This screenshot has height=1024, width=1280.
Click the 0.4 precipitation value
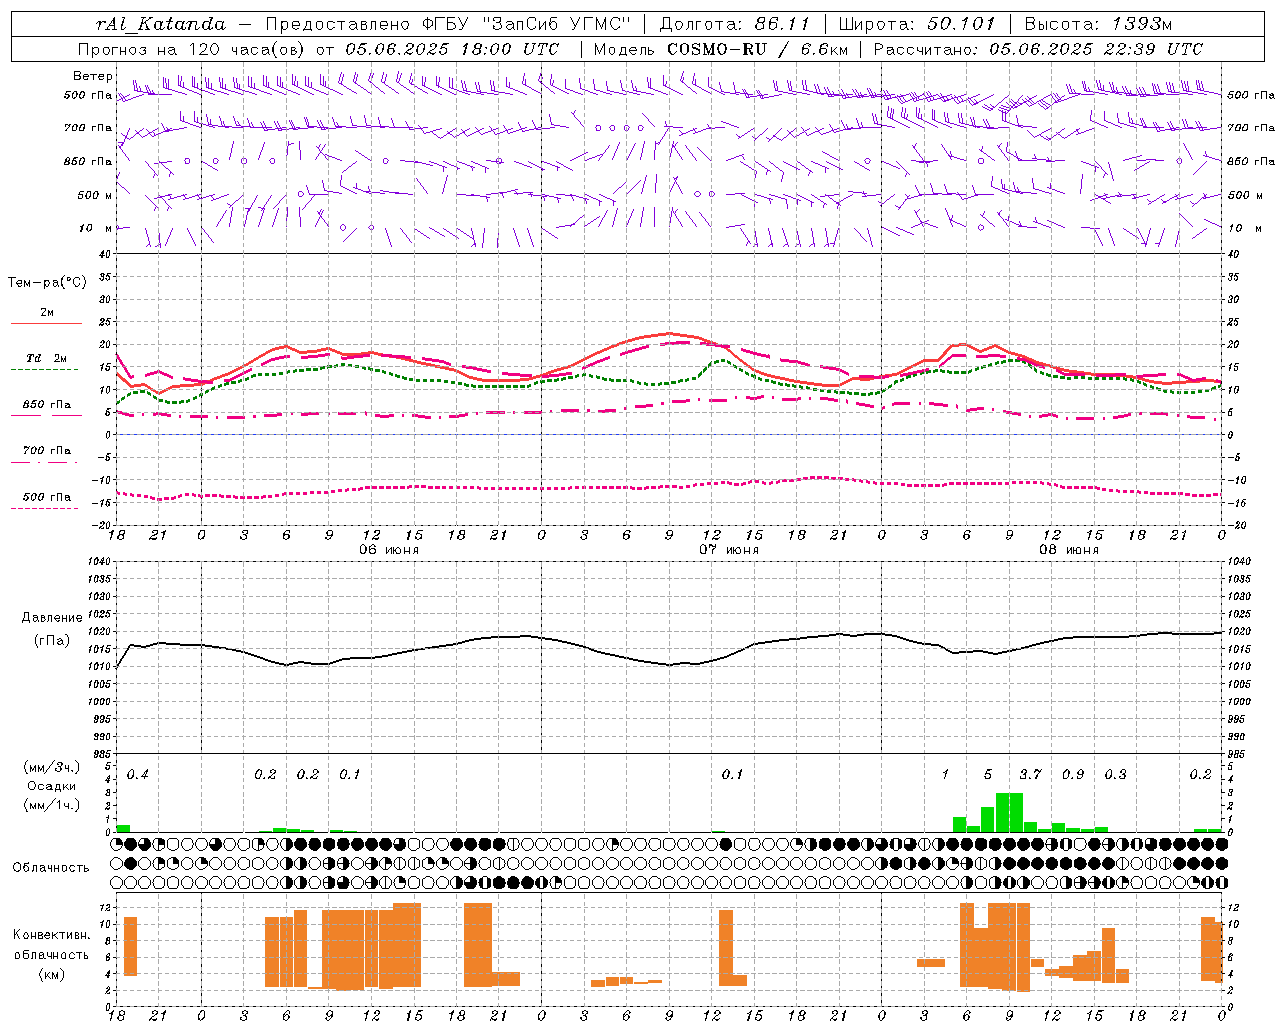point(137,775)
